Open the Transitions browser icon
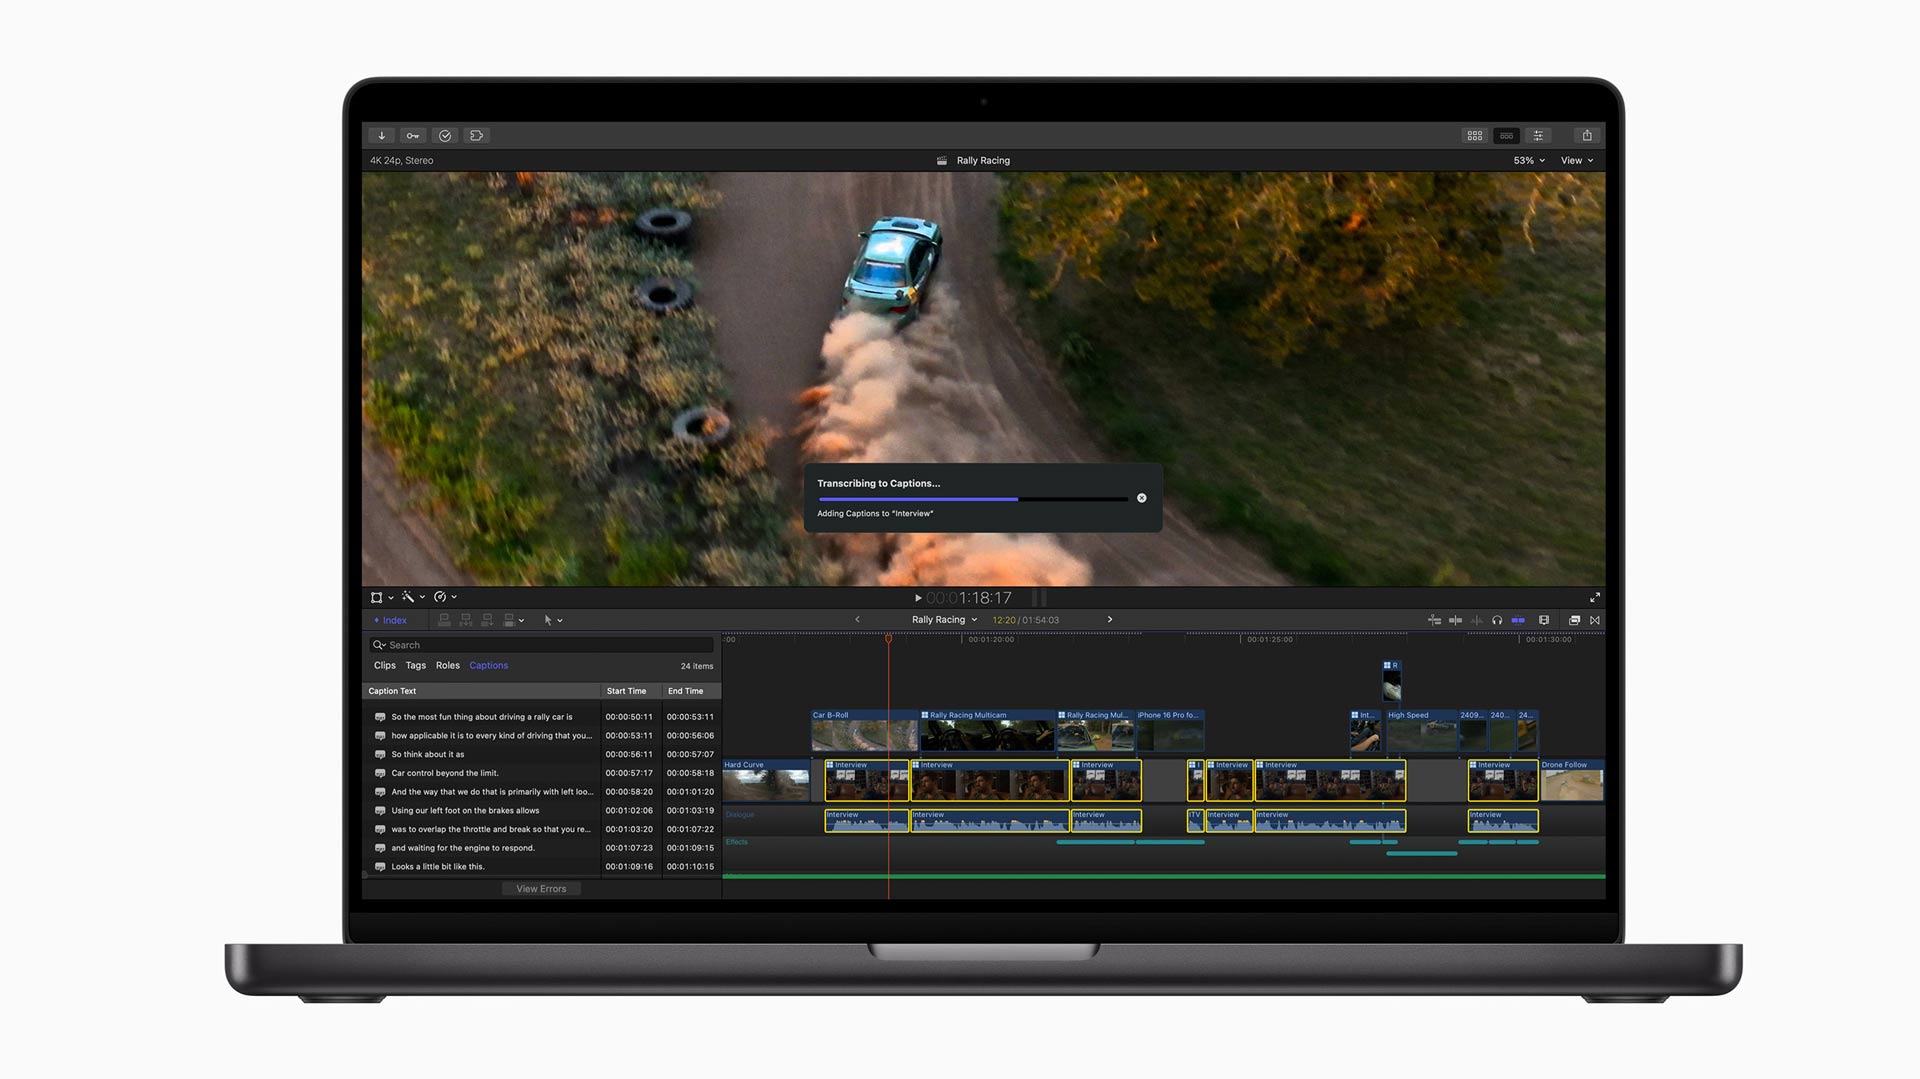The width and height of the screenshot is (1920, 1079). coord(1595,620)
